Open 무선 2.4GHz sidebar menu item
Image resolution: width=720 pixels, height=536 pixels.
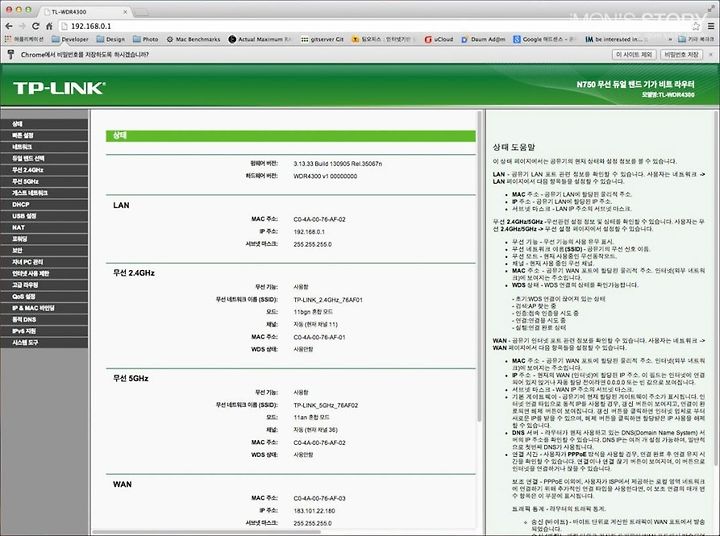[x=44, y=169]
